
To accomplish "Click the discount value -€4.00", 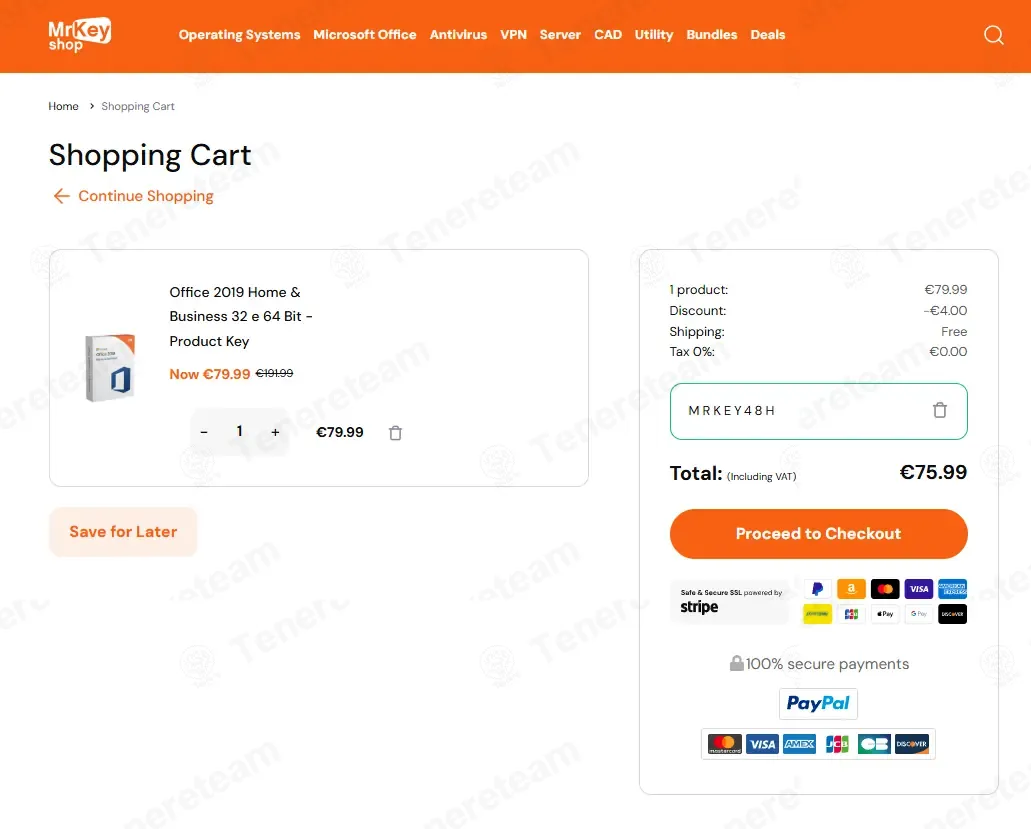I will [945, 310].
